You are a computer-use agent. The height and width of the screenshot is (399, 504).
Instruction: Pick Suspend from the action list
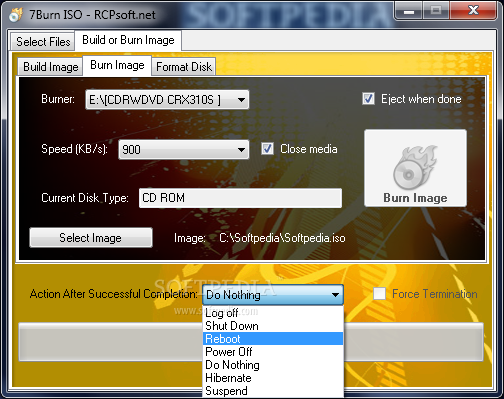(x=273, y=391)
